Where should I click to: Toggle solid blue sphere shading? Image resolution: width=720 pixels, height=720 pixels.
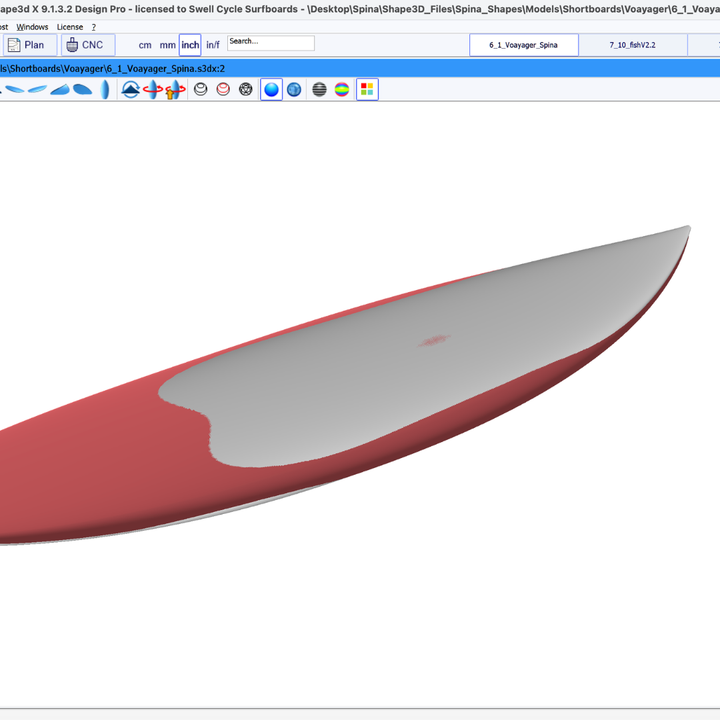point(271,89)
